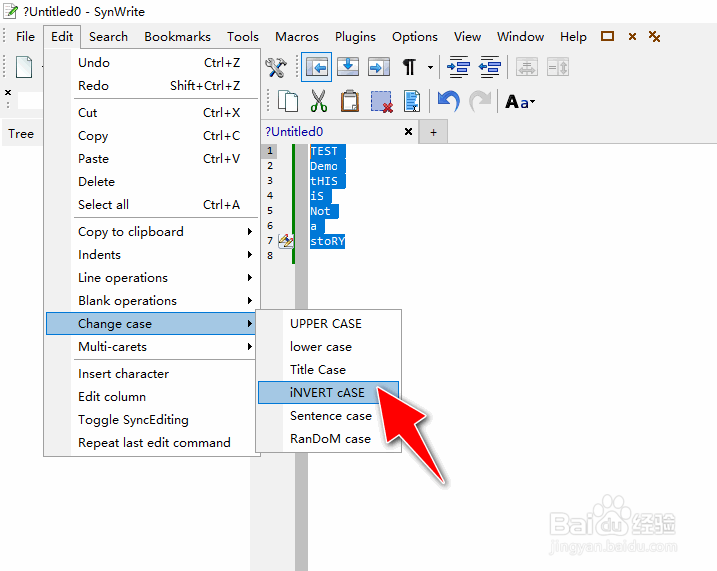The width and height of the screenshot is (717, 571).
Task: Choose Delete in Edit menu
Action: coord(152,181)
